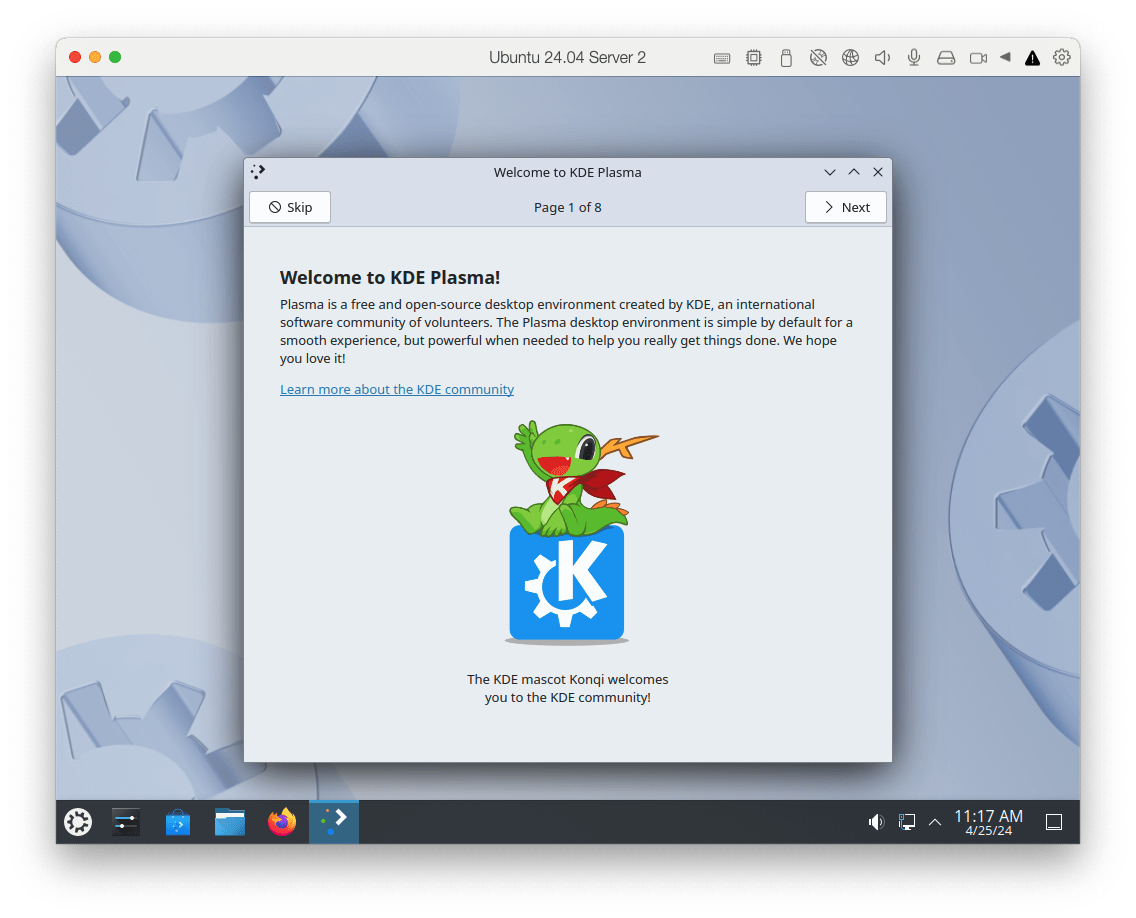Close the Ubuntu 24.04 Server 2 VM window
Viewport: 1136px width, 918px height.
75,57
